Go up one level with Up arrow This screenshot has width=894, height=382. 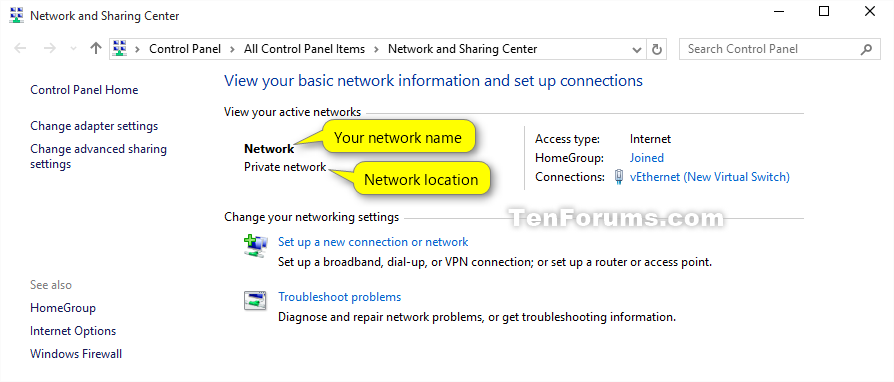pyautogui.click(x=96, y=49)
